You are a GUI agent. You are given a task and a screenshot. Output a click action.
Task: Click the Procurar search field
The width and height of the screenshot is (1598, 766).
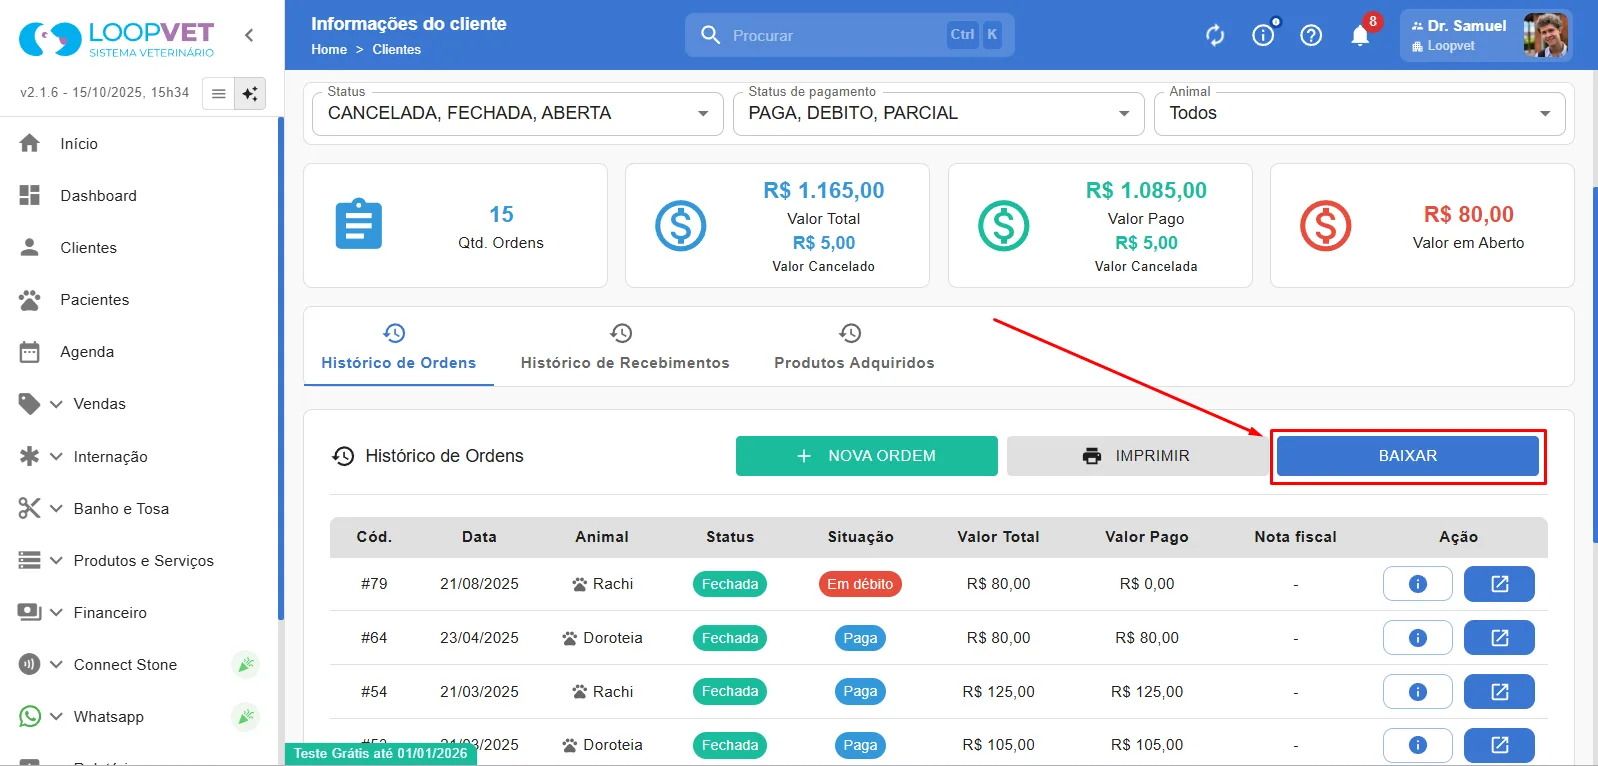850,35
